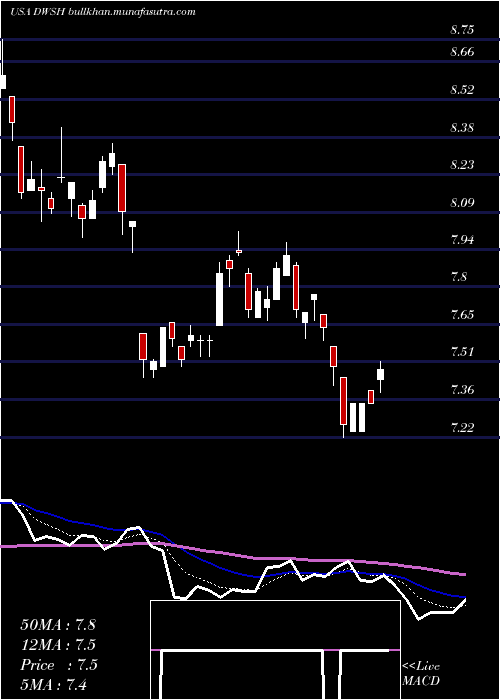The image size is (500, 700).
Task: Click the 8.66 price axis label
Action: pos(462,52)
